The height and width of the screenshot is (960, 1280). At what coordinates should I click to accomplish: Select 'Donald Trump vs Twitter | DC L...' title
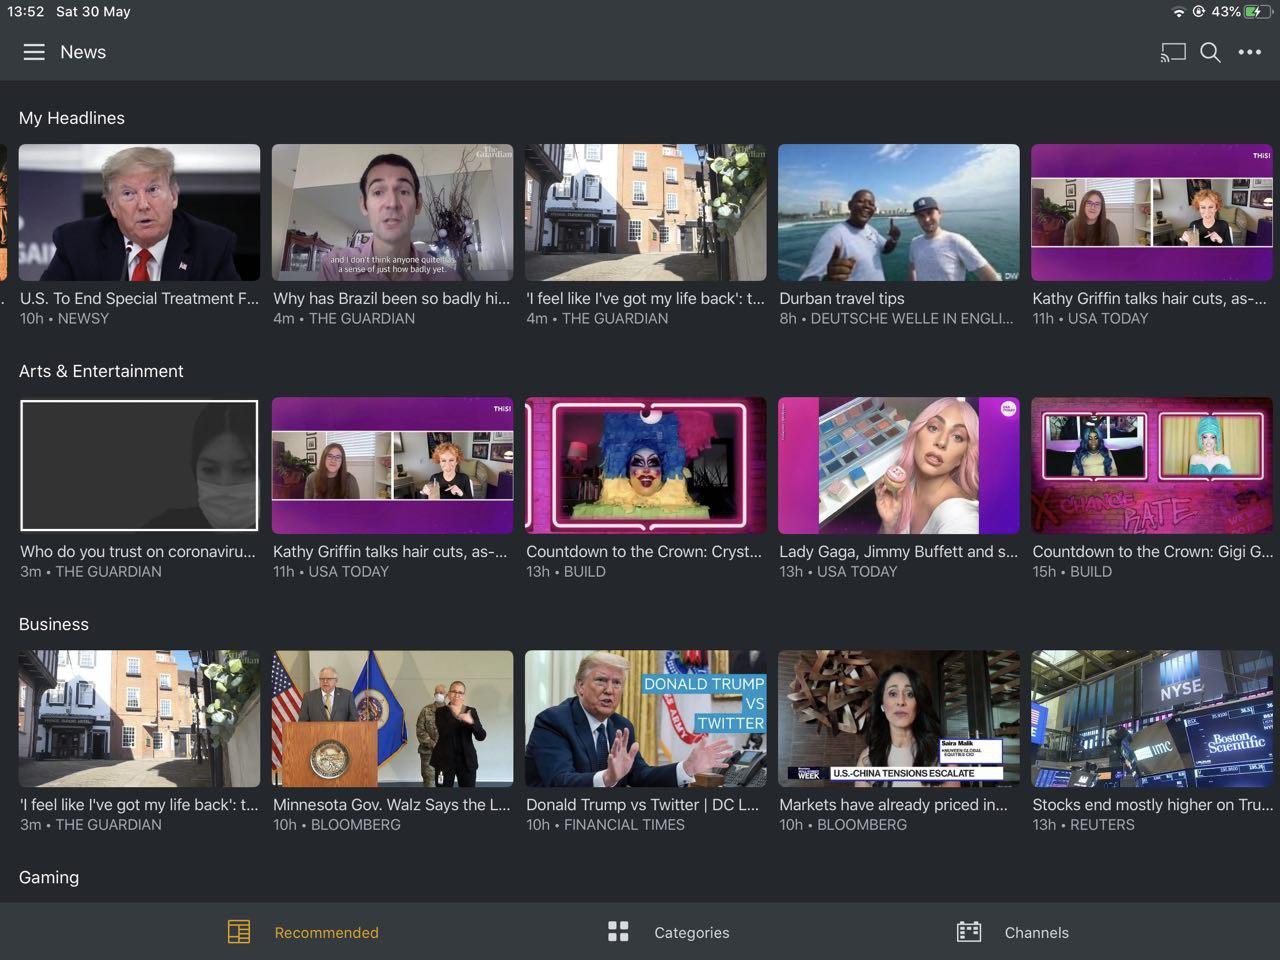click(x=643, y=804)
